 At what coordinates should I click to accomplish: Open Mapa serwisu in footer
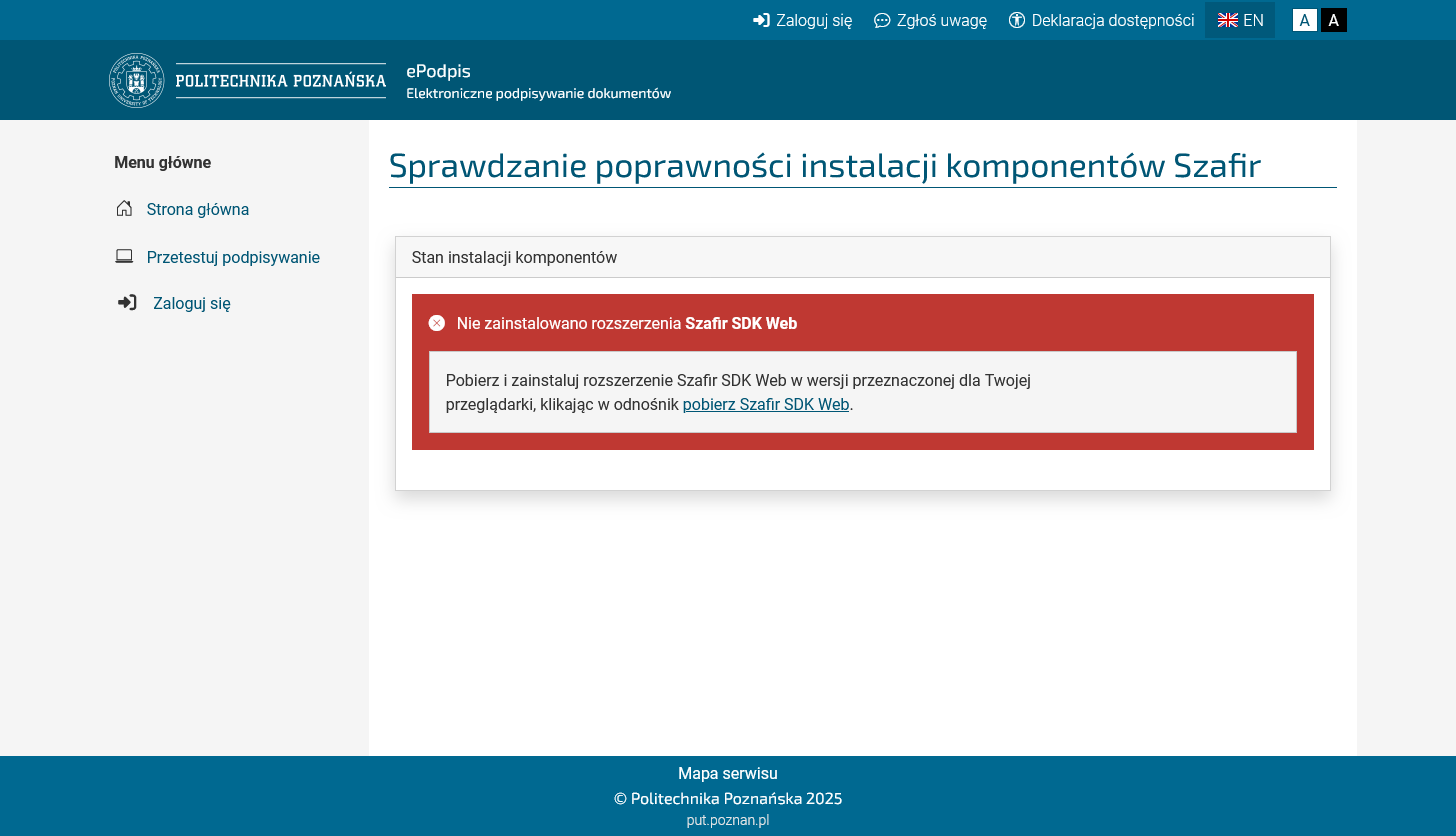click(x=727, y=773)
